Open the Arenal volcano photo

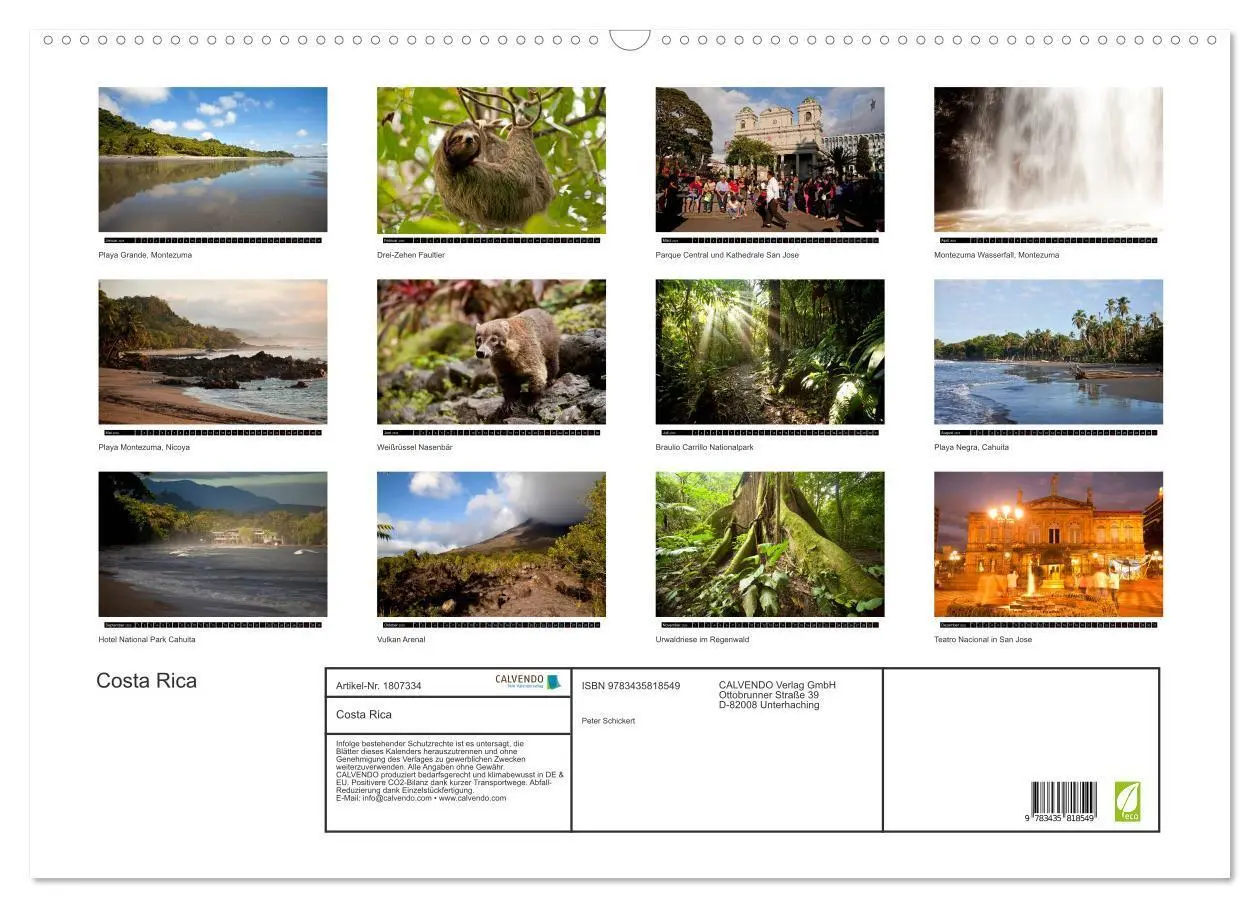pyautogui.click(x=491, y=544)
